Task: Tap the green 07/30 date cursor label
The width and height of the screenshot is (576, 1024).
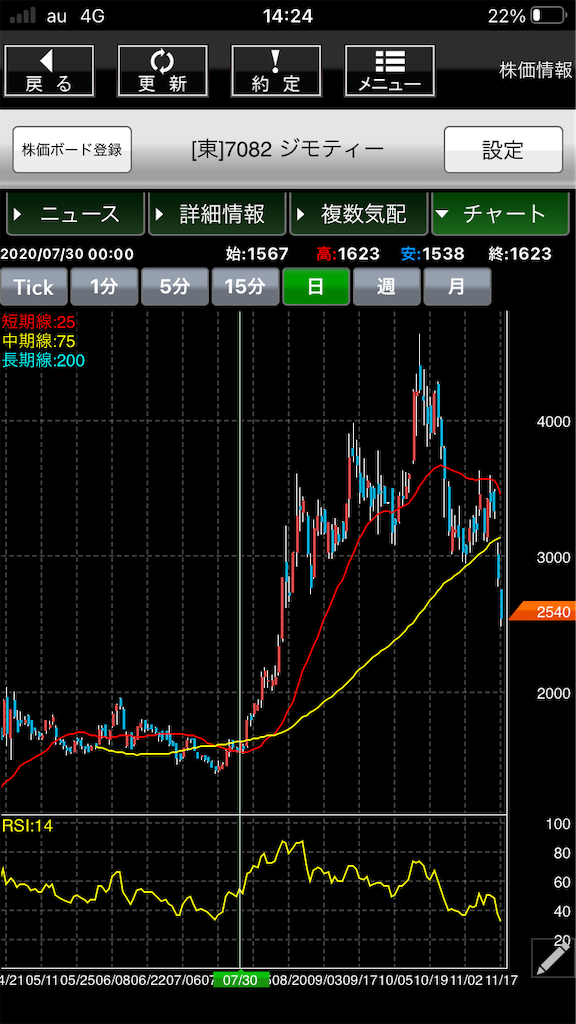Action: point(240,980)
